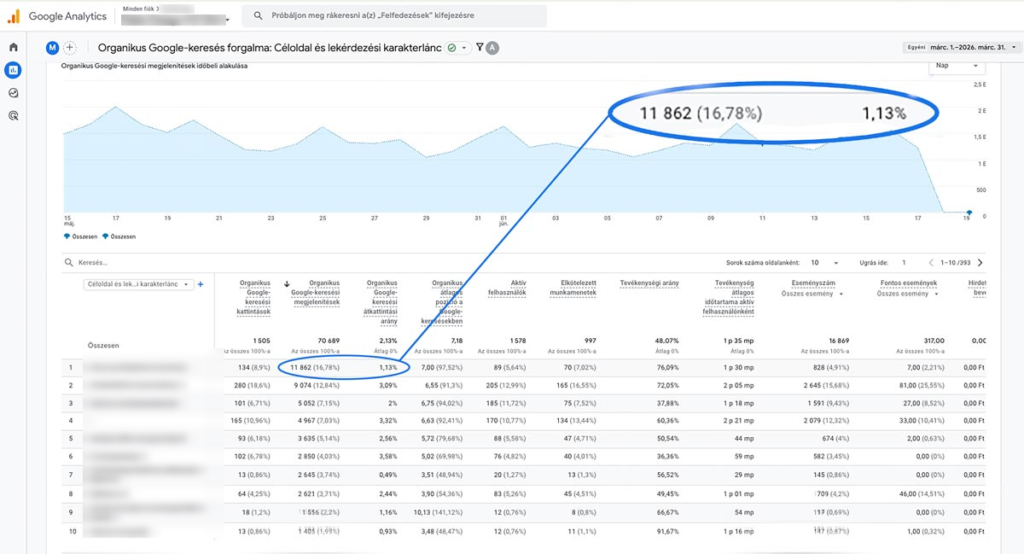Click row 4 clicks 165 (10,96%)
Viewport: 1024px width, 554px height.
point(250,421)
